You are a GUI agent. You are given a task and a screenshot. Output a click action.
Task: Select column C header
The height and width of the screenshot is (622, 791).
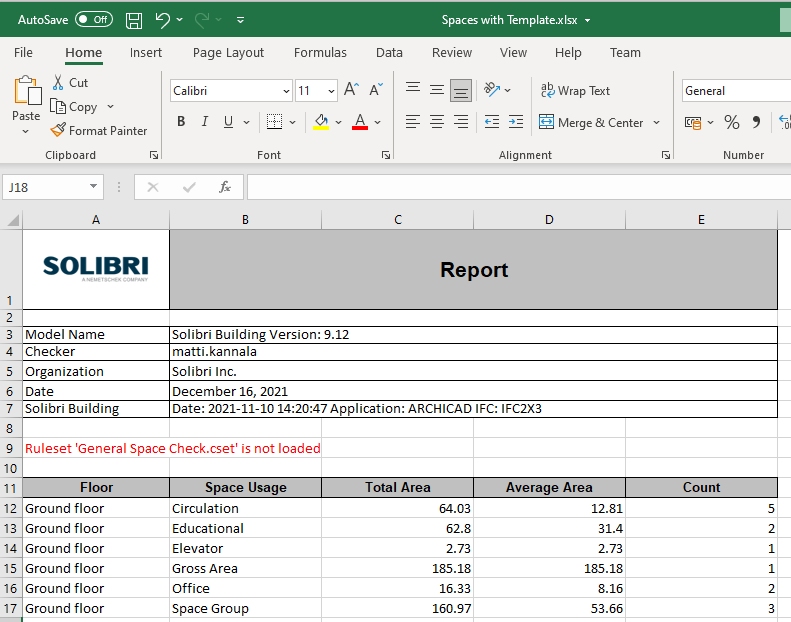[x=398, y=220]
